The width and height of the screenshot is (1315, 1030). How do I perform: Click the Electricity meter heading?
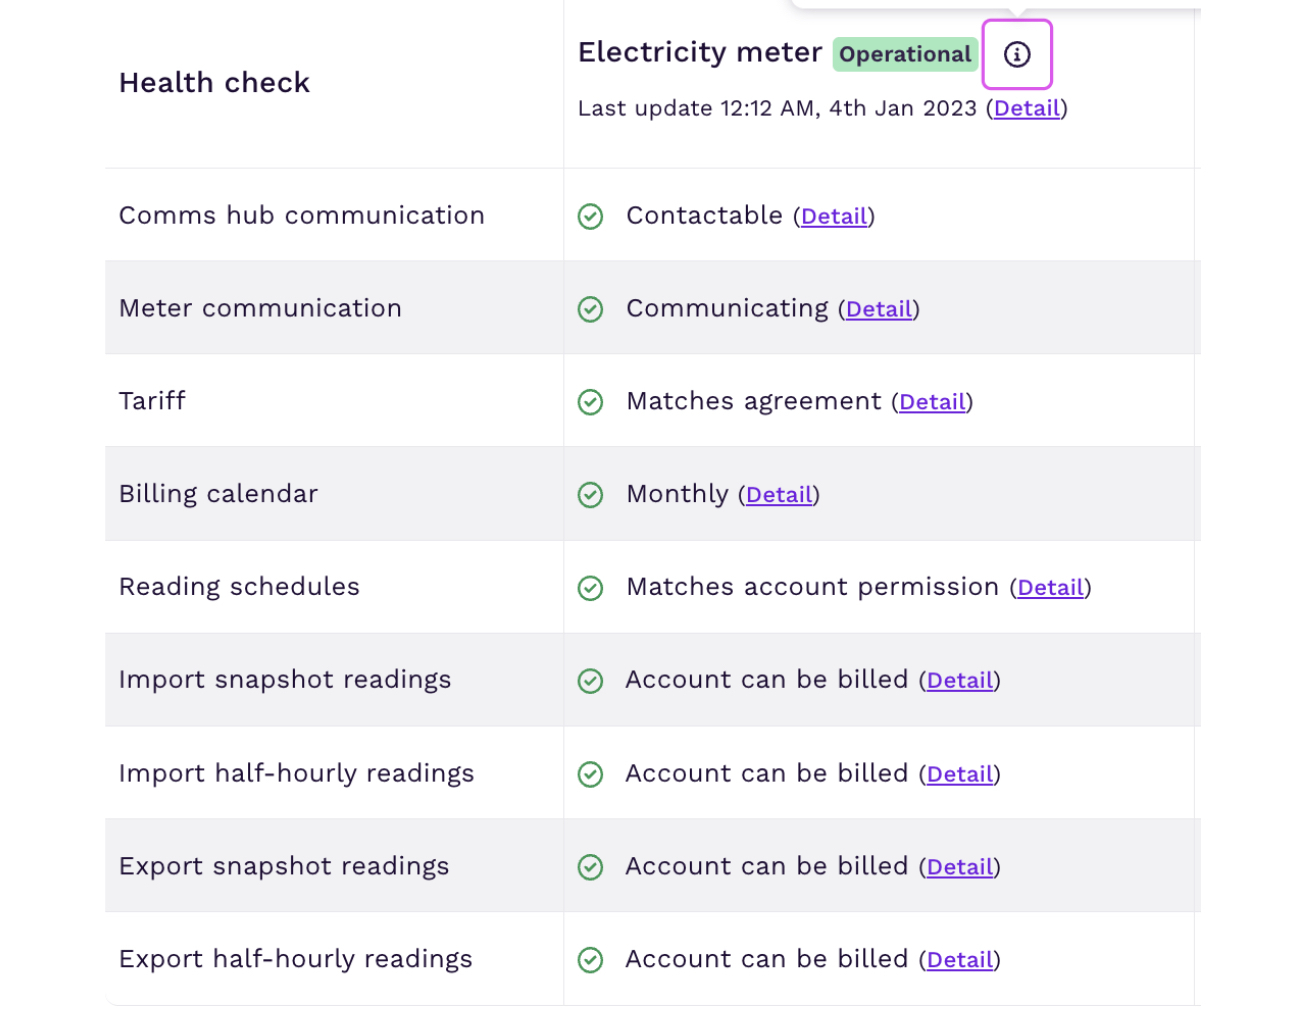[699, 52]
